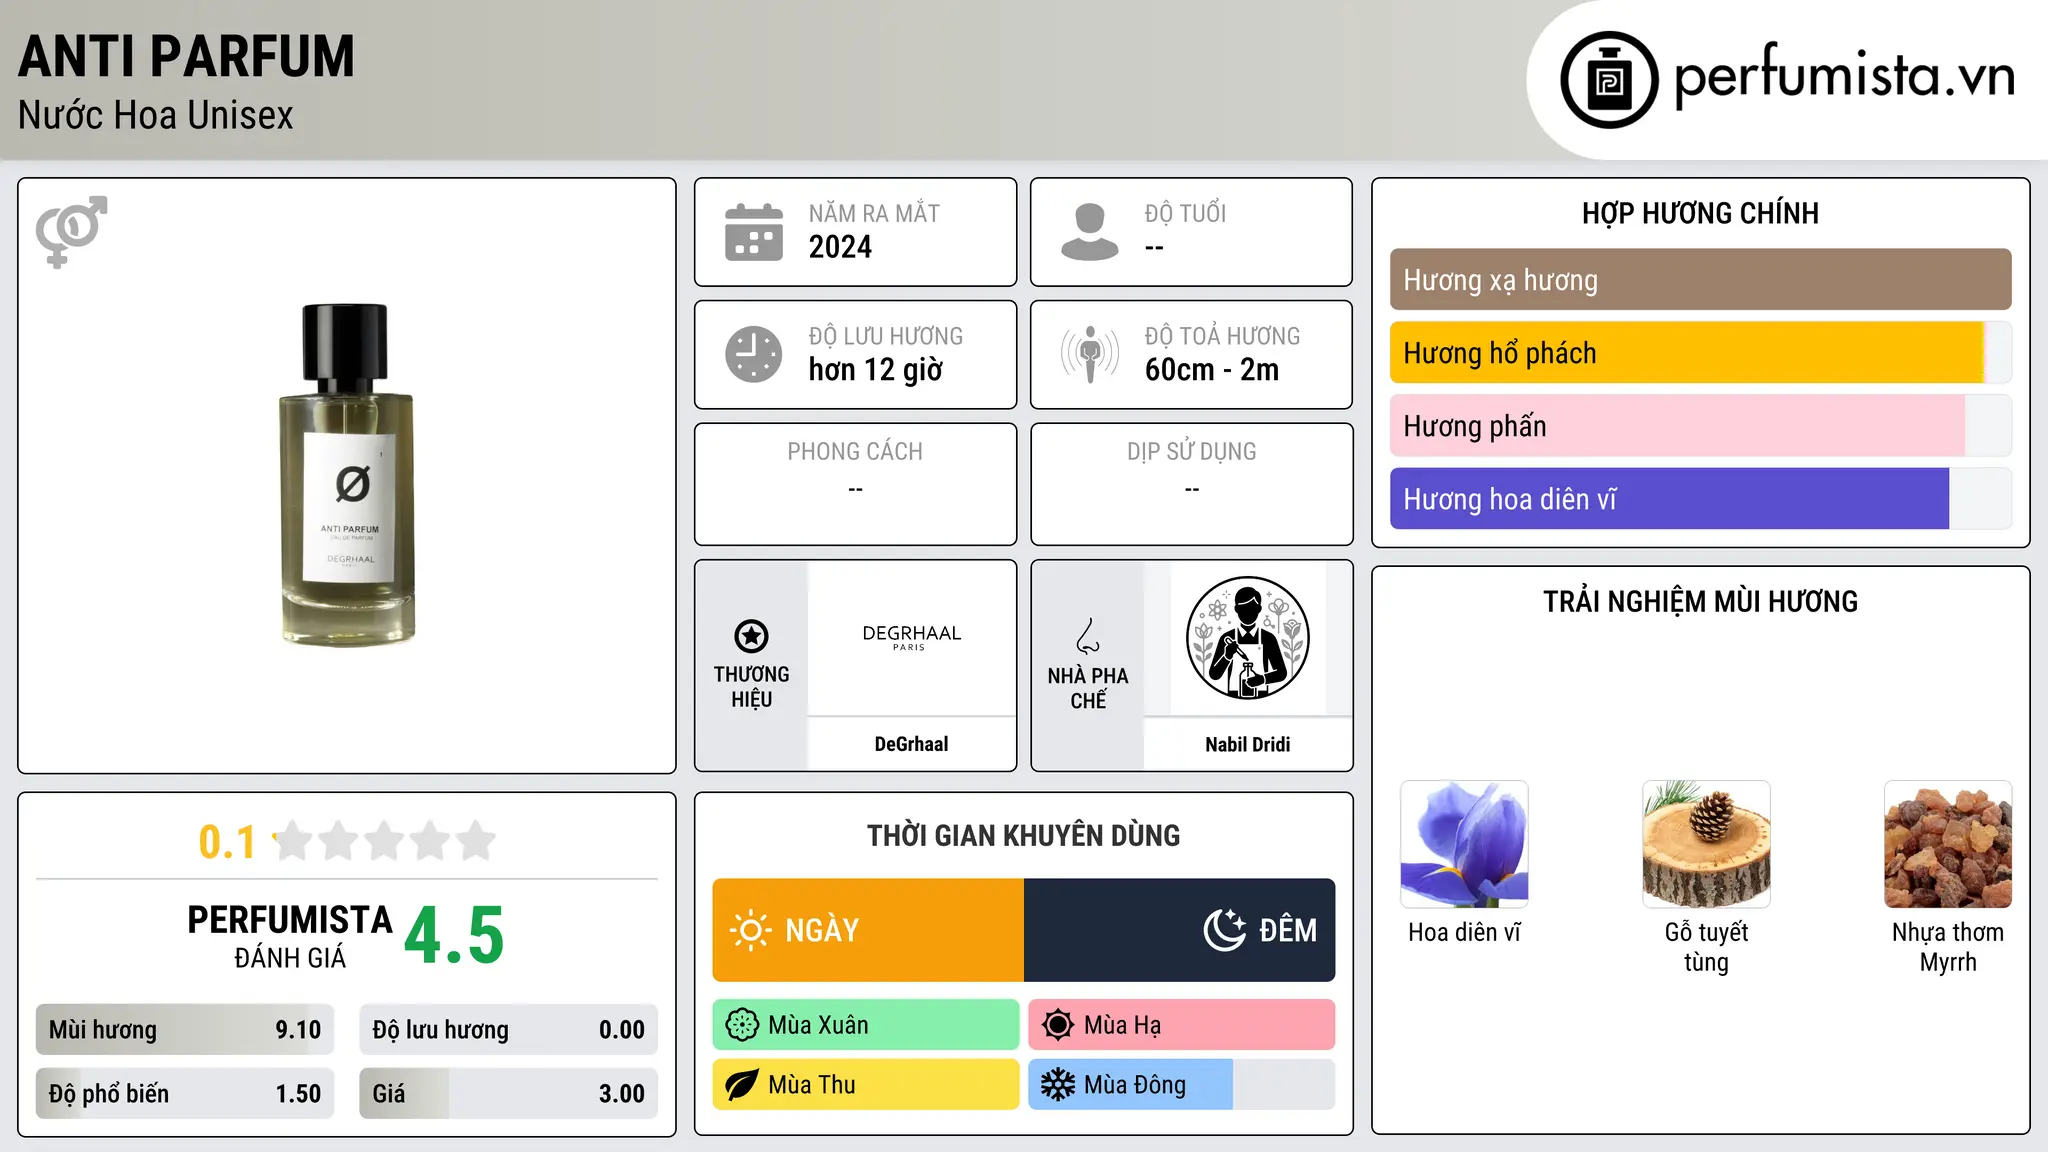Click the NHÀ PHA CHẾ label

pyautogui.click(x=1088, y=688)
